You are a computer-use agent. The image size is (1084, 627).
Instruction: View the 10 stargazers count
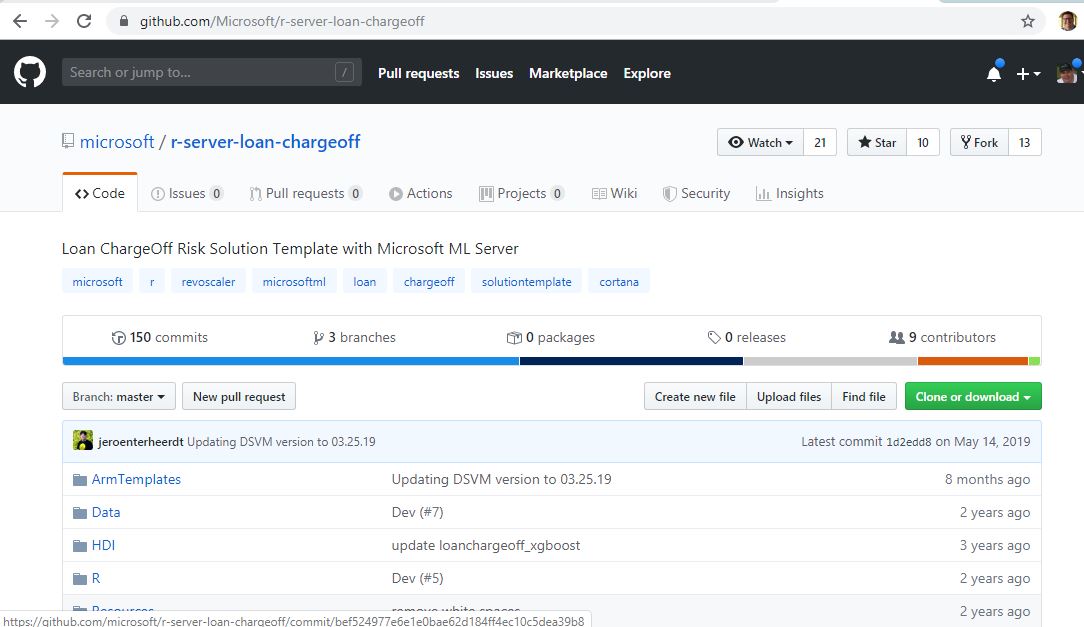tap(923, 142)
